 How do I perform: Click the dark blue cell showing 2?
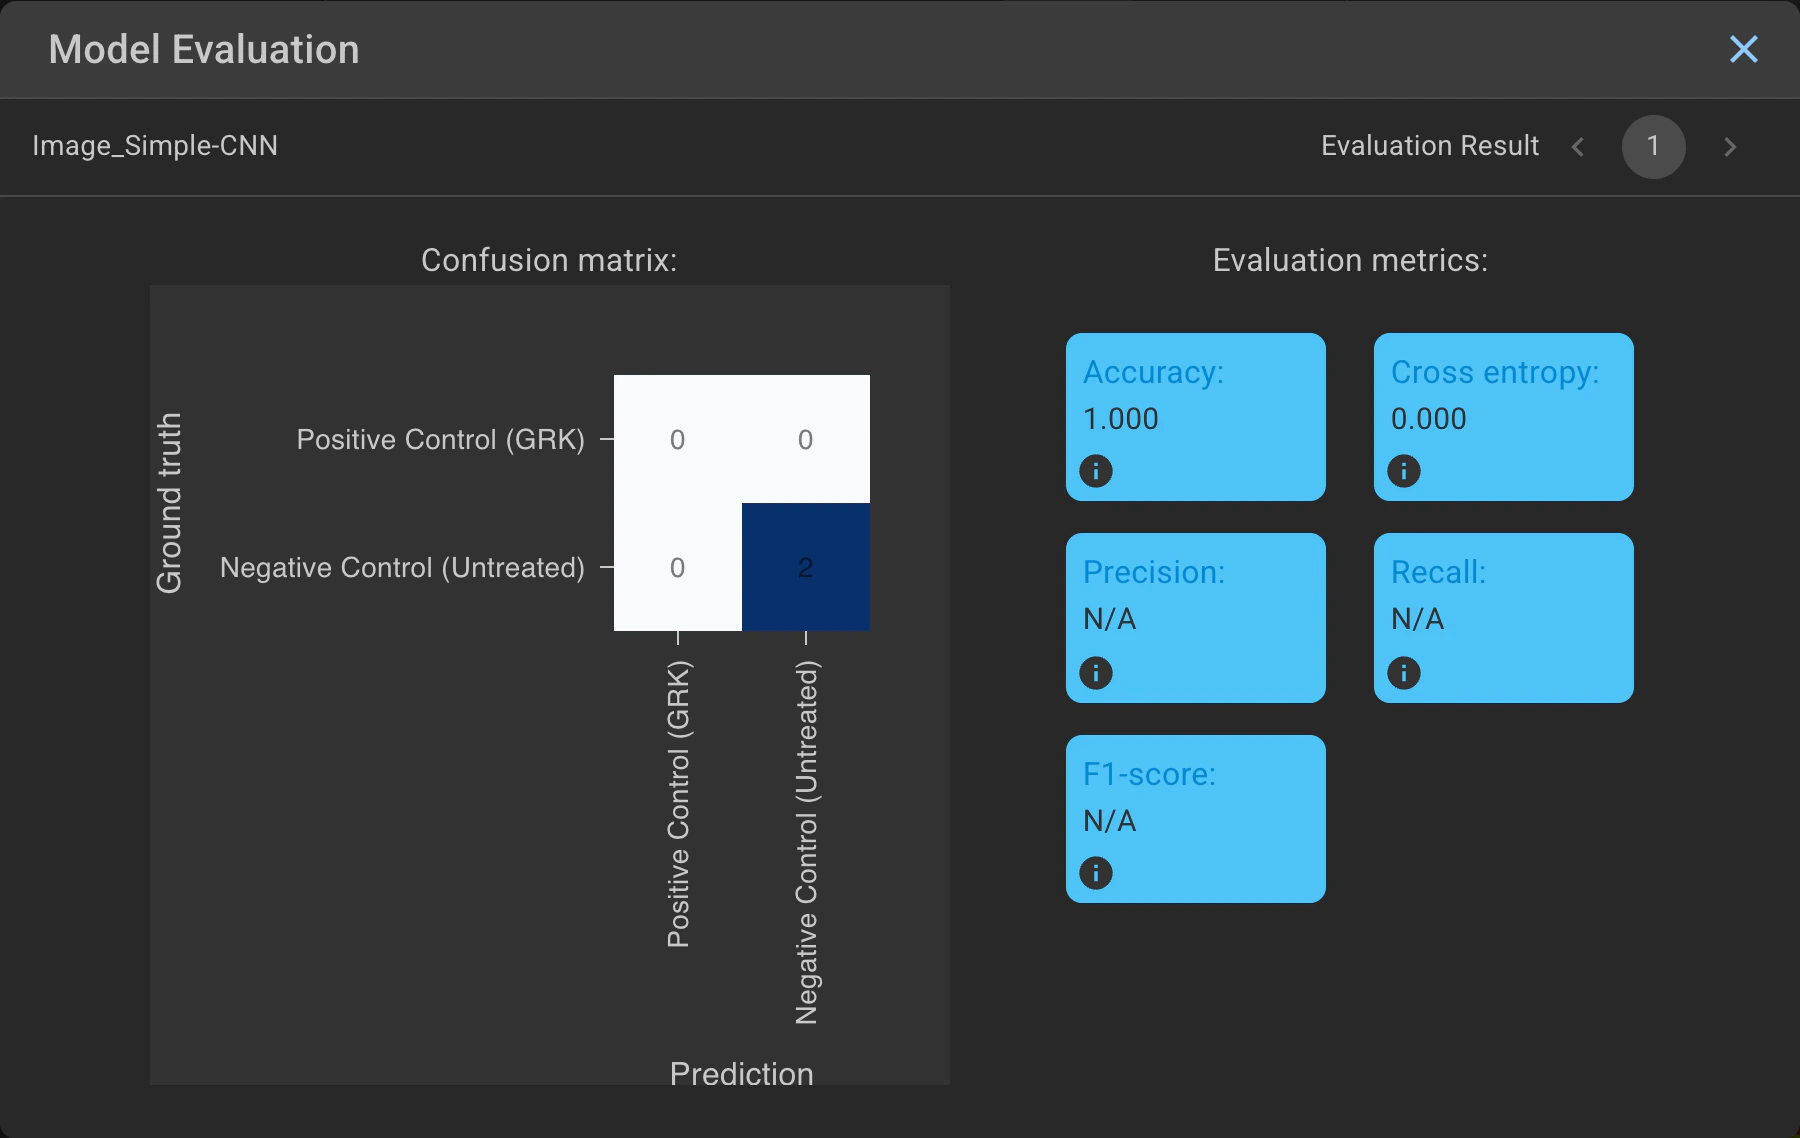(x=806, y=567)
